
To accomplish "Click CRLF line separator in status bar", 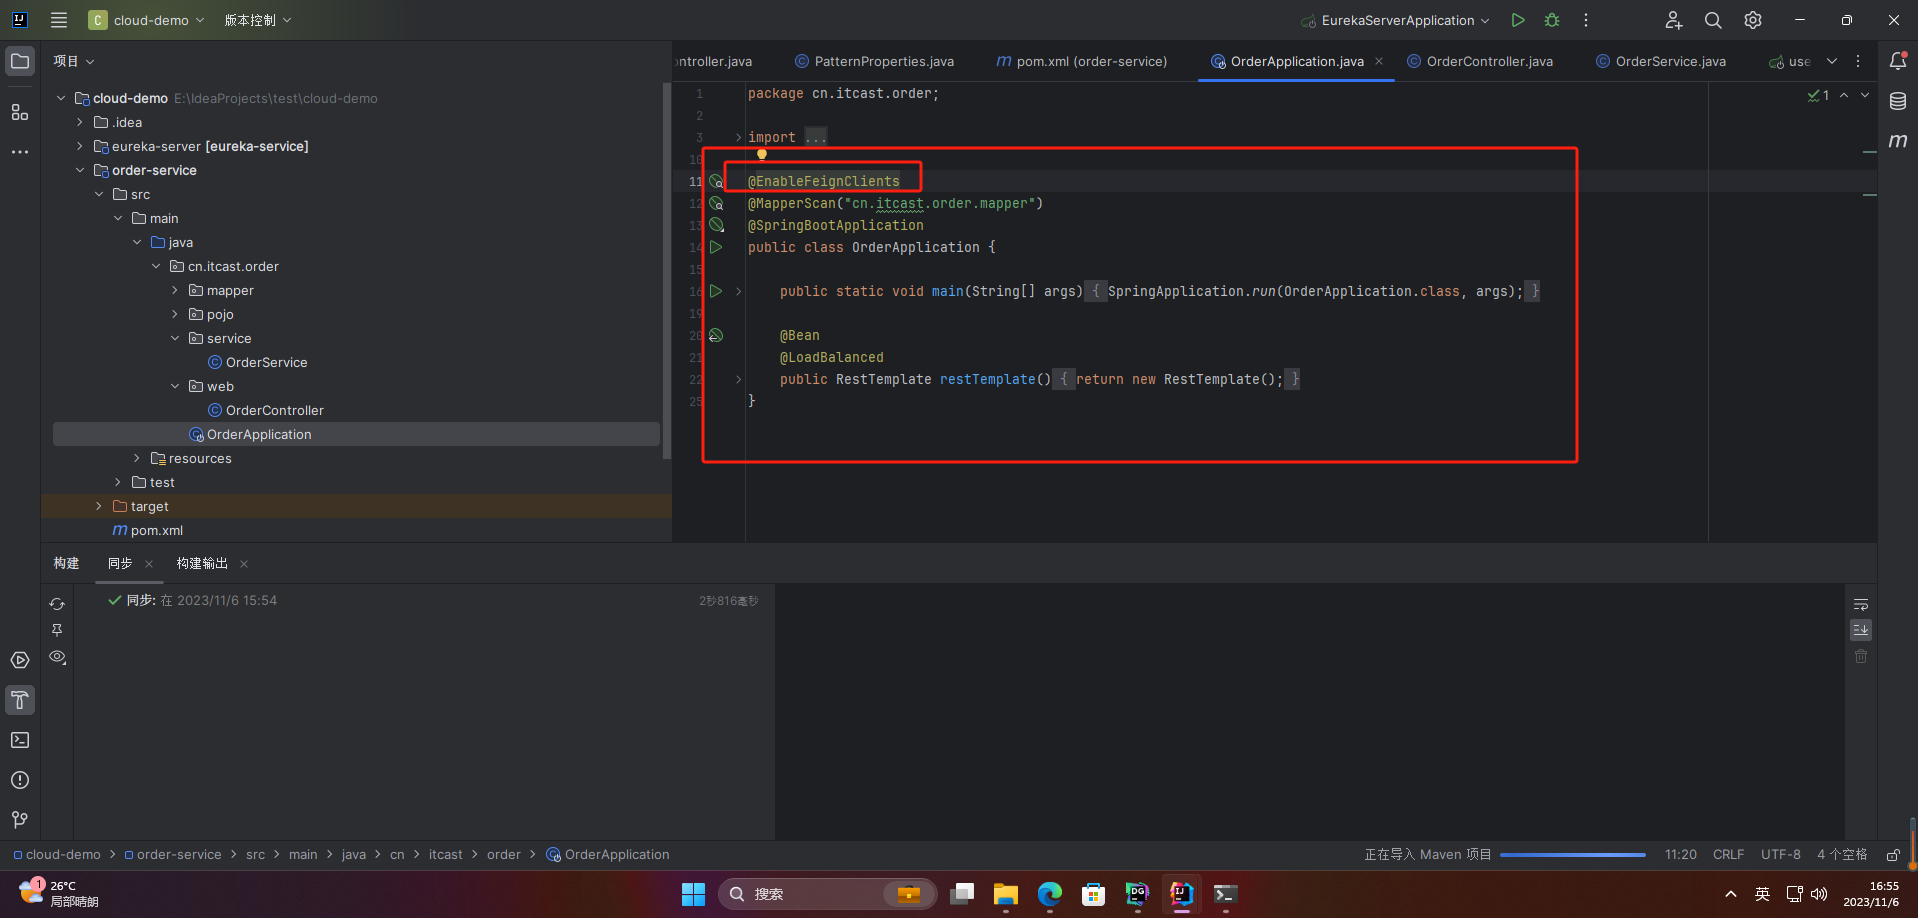I will pos(1728,854).
